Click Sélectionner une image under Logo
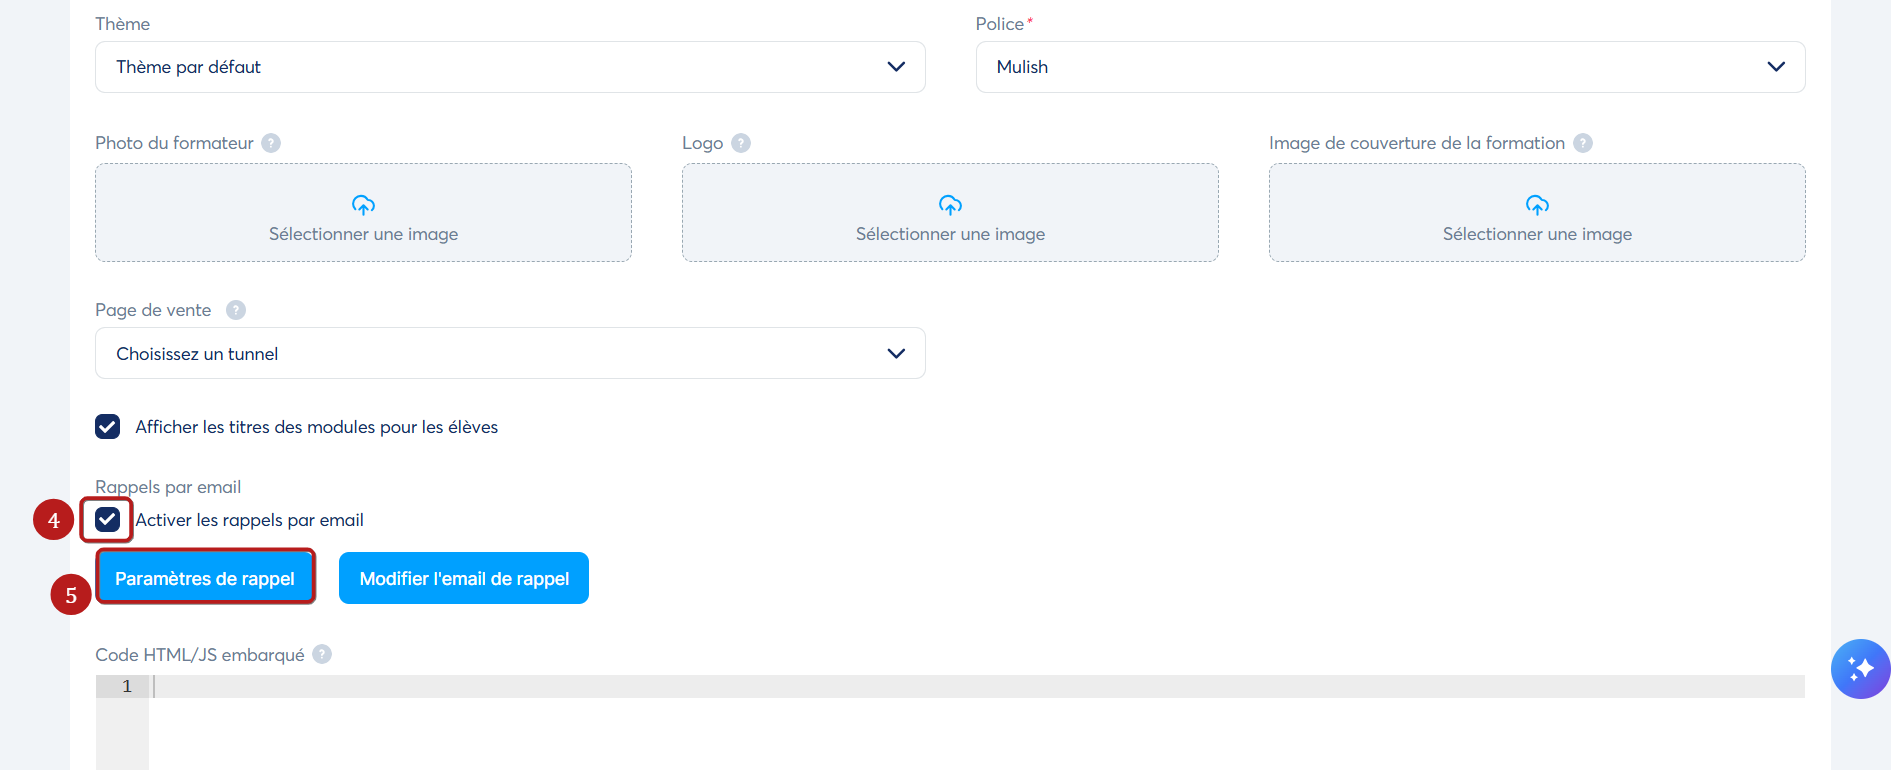The width and height of the screenshot is (1891, 770). [x=950, y=234]
